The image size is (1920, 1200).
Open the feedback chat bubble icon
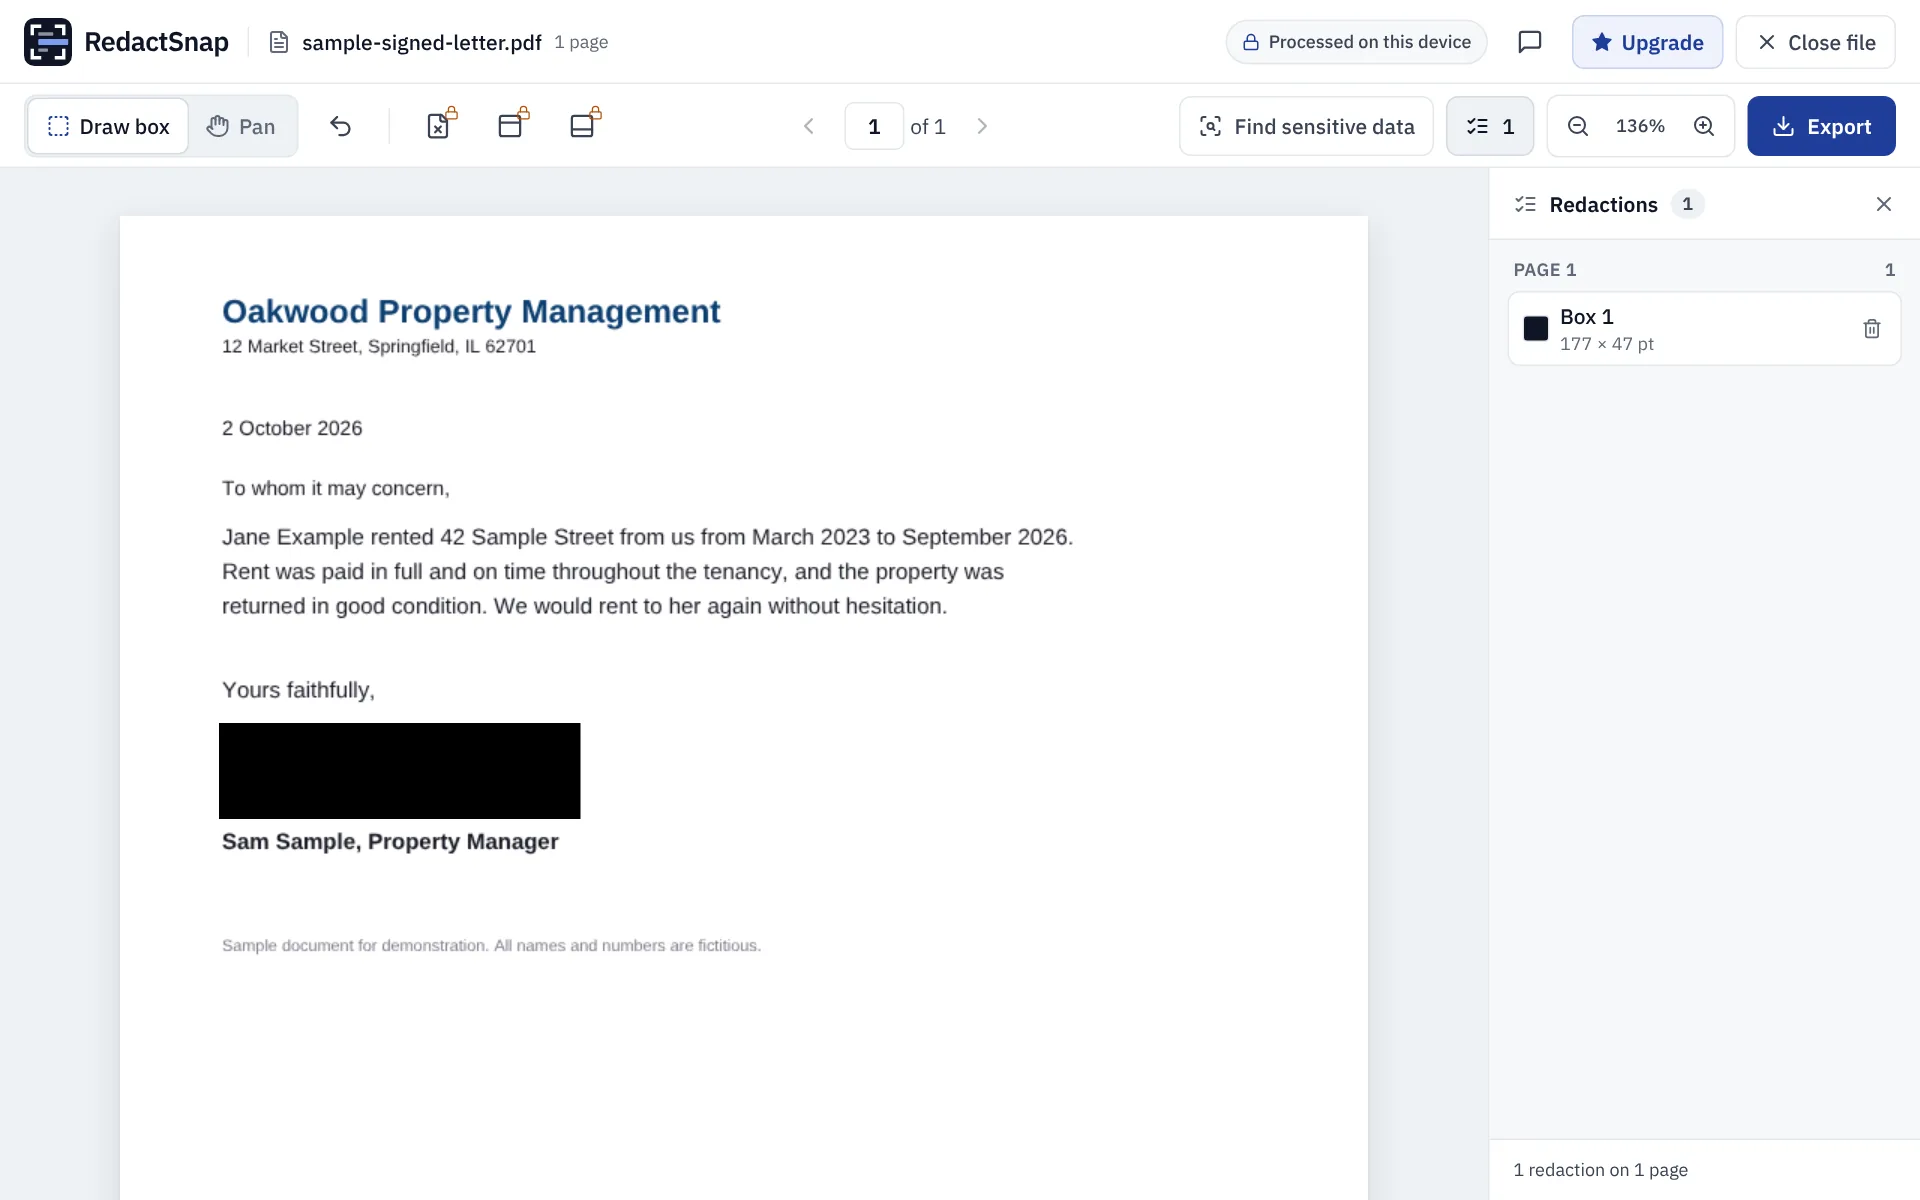pyautogui.click(x=1529, y=42)
